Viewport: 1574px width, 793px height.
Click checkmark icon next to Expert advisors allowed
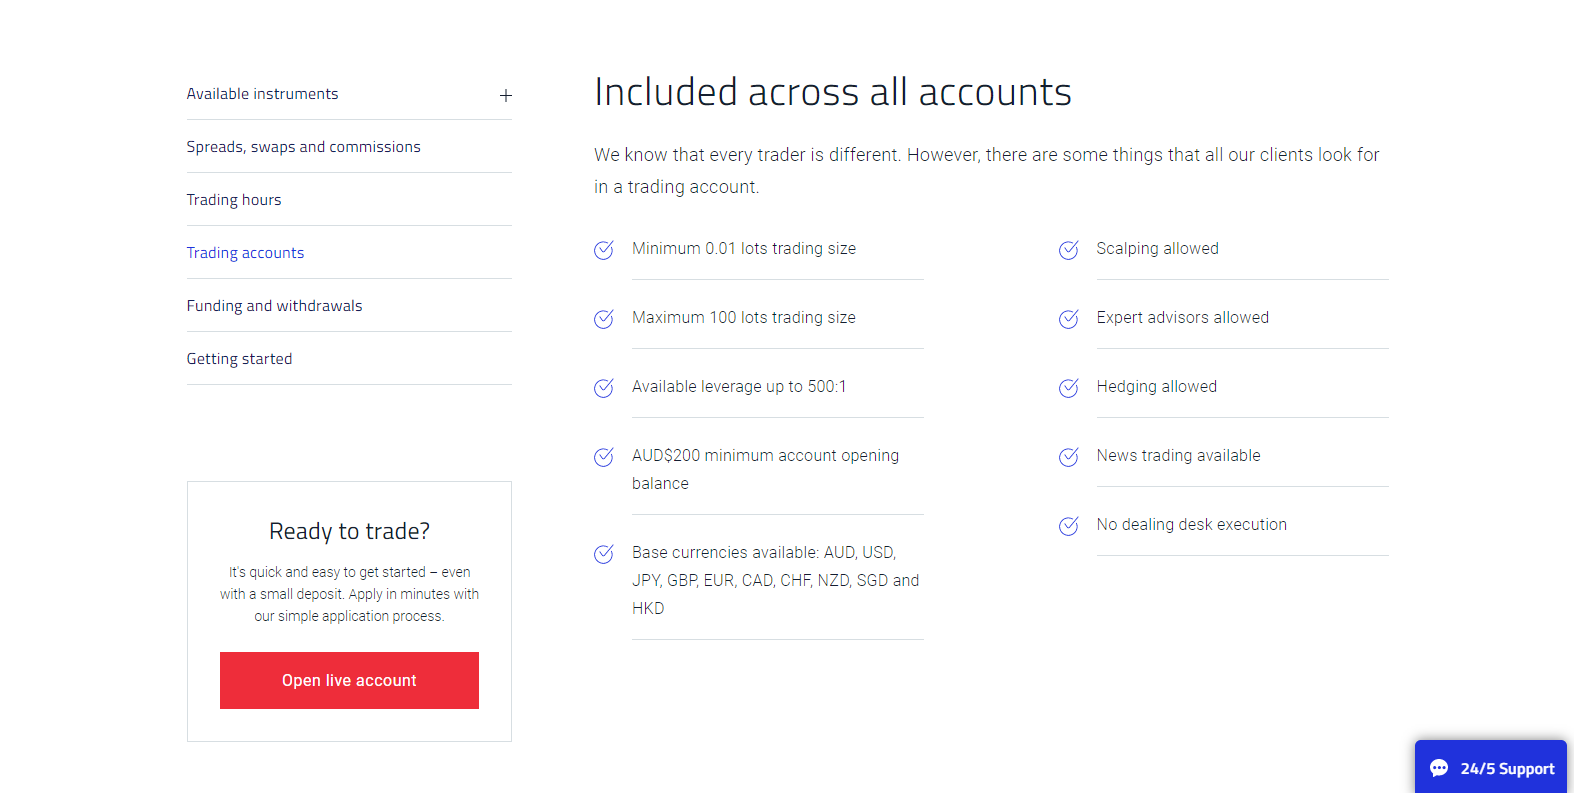tap(1069, 319)
